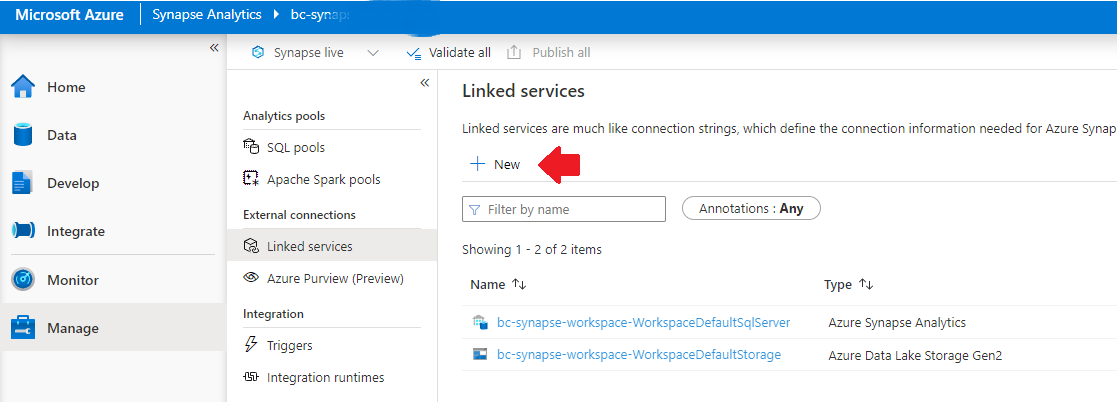Click the Name column header

coord(487,284)
